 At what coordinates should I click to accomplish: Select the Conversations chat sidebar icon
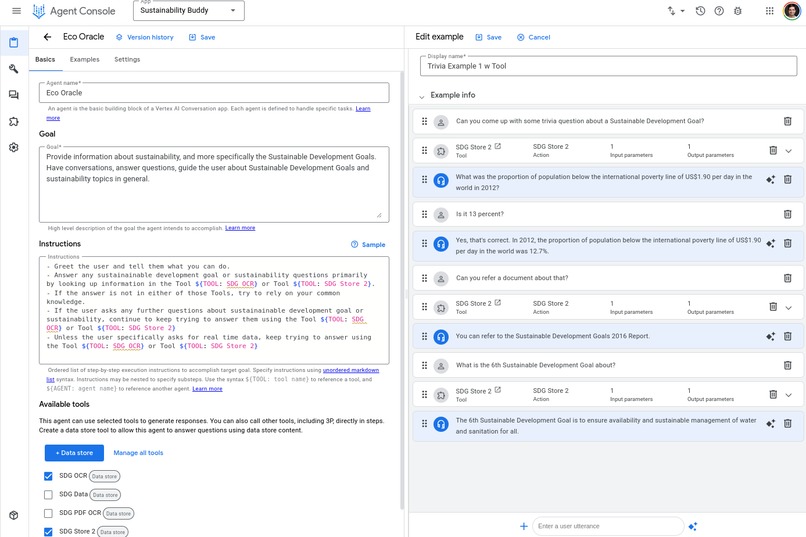(x=14, y=95)
